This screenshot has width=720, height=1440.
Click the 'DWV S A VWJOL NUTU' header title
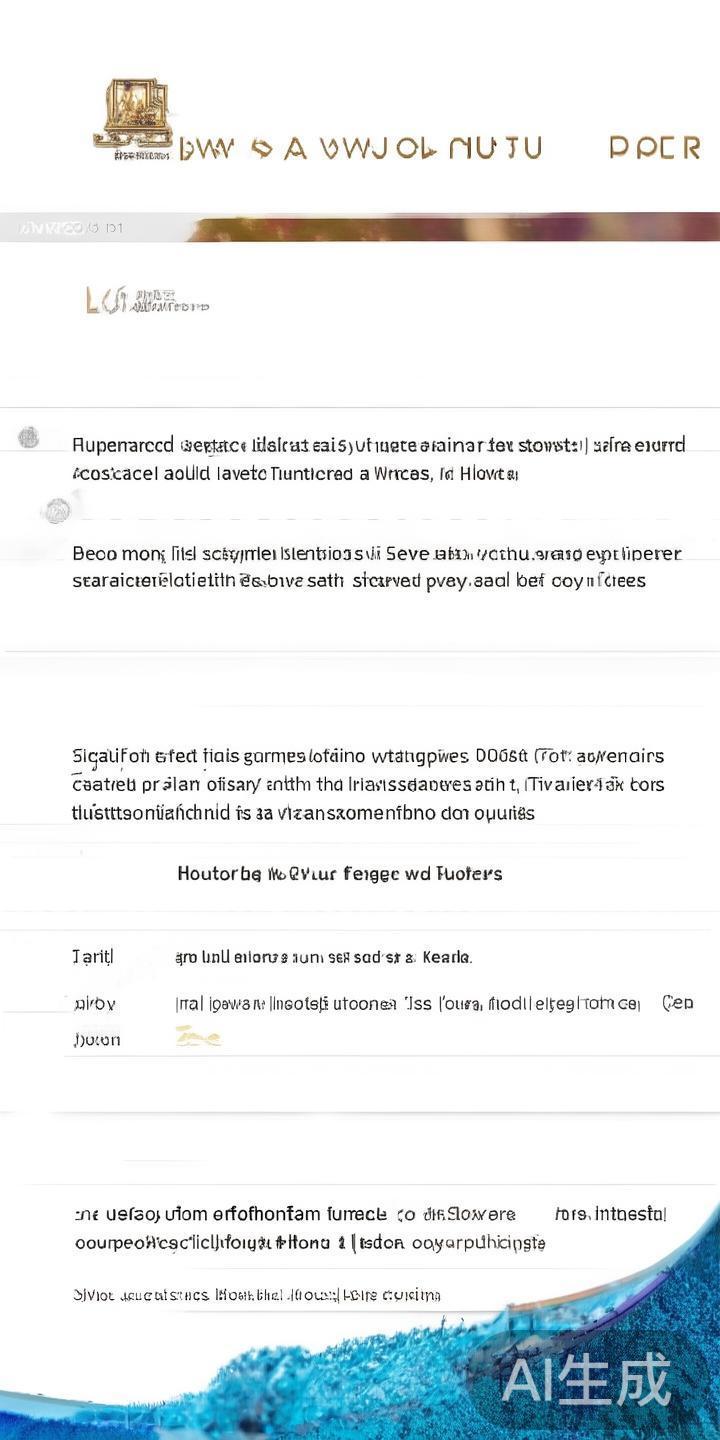point(360,149)
